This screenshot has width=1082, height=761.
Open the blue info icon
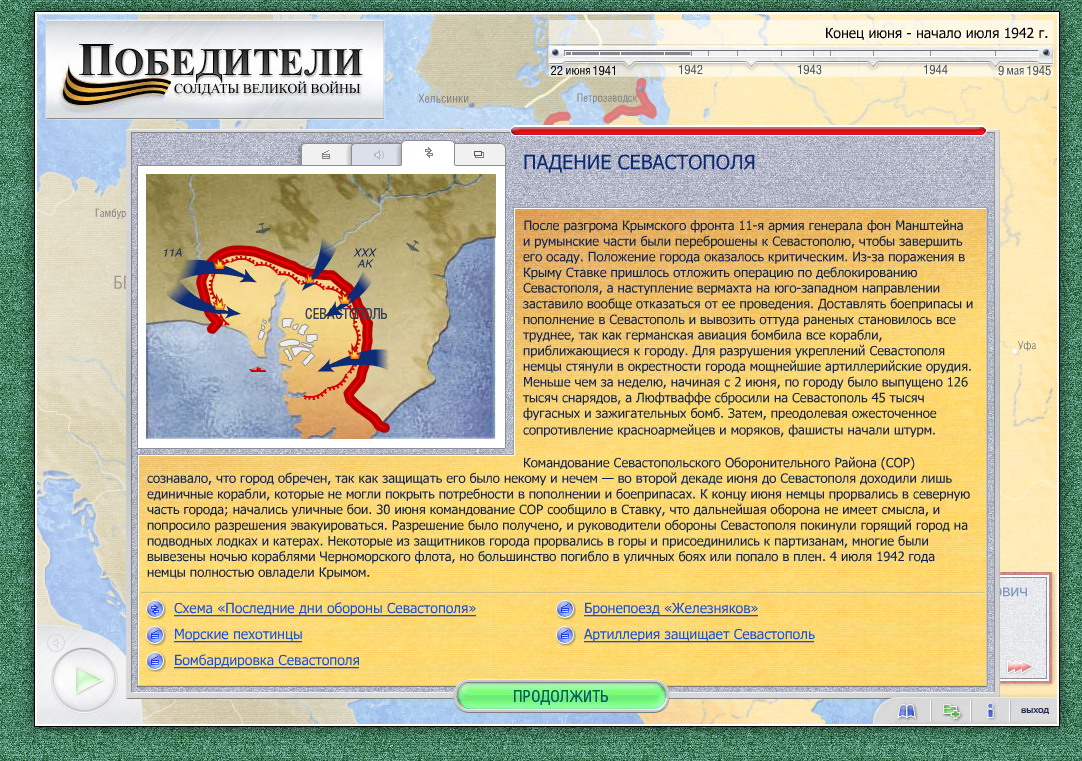(990, 711)
